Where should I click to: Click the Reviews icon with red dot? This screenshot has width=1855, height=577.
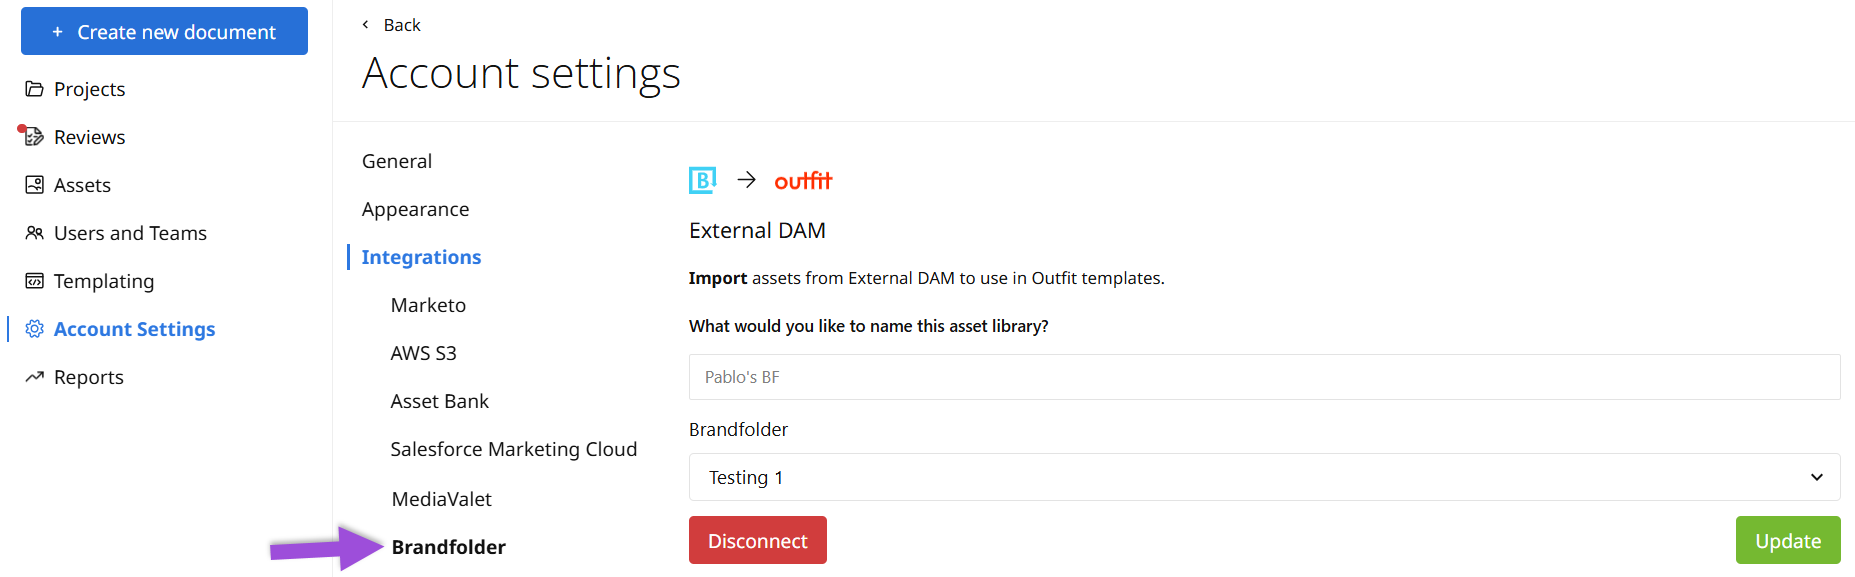(x=33, y=136)
